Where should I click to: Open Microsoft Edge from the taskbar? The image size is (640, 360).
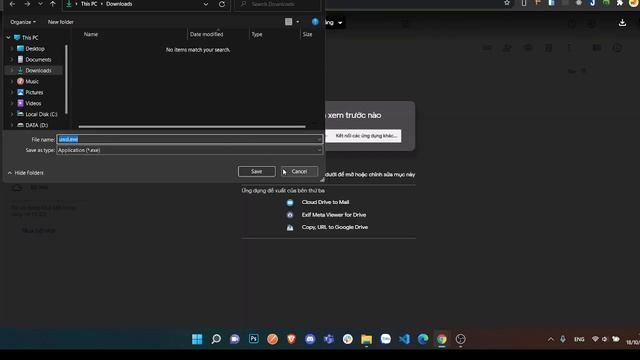pos(423,339)
